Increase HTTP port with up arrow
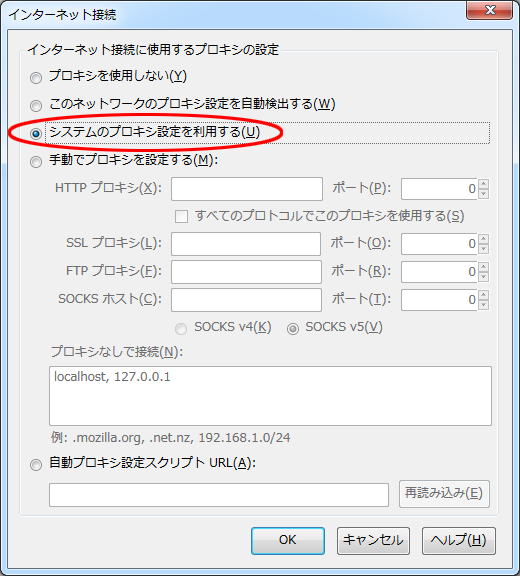The width and height of the screenshot is (520, 576). click(x=484, y=184)
